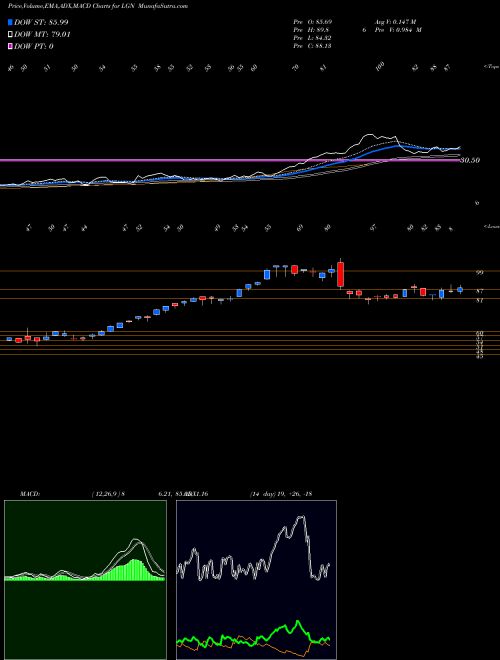
Task: Click the tall red candlestick at the peak
Action: coord(340,274)
